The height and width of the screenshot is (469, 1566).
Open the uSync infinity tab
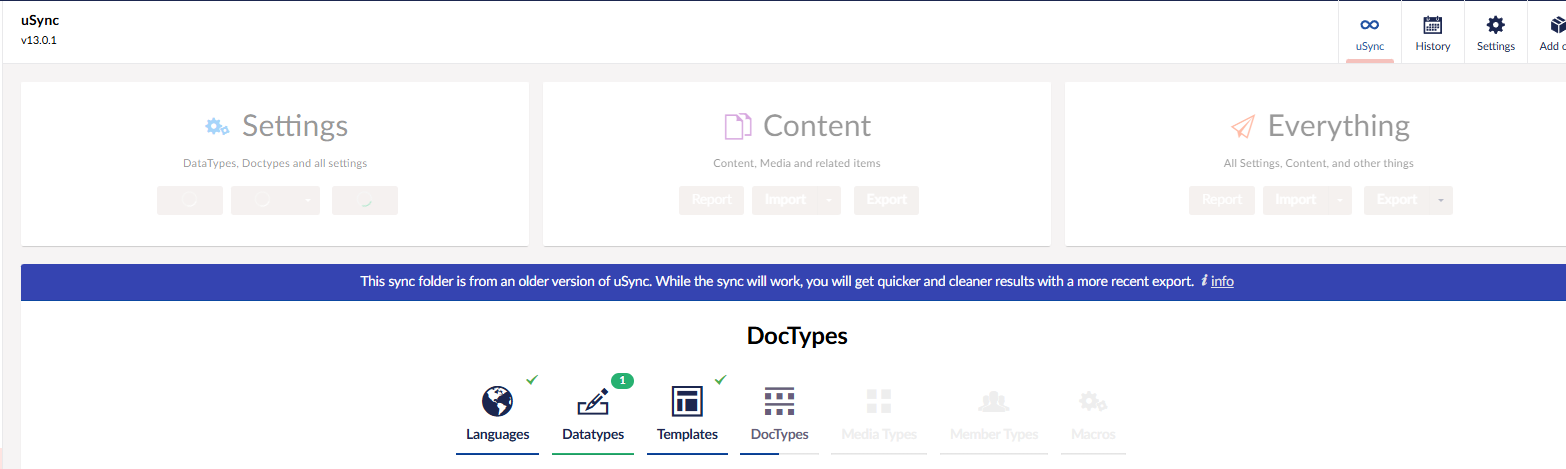pos(1369,34)
